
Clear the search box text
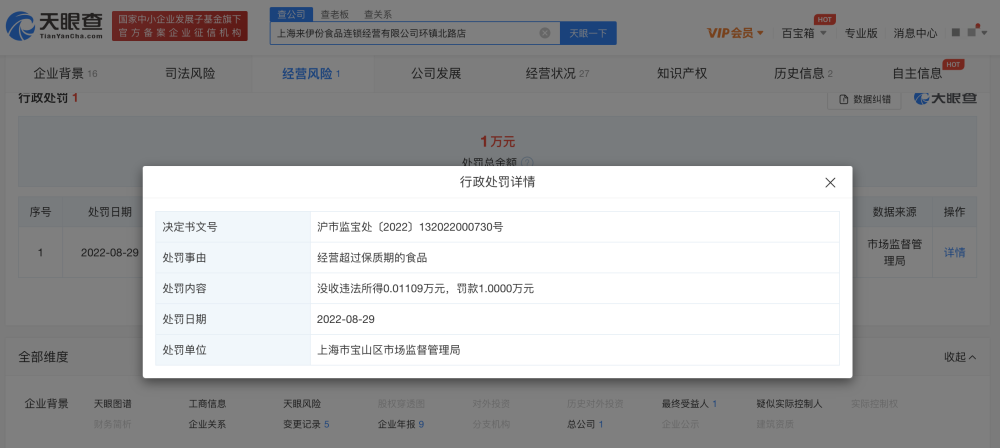(x=545, y=33)
